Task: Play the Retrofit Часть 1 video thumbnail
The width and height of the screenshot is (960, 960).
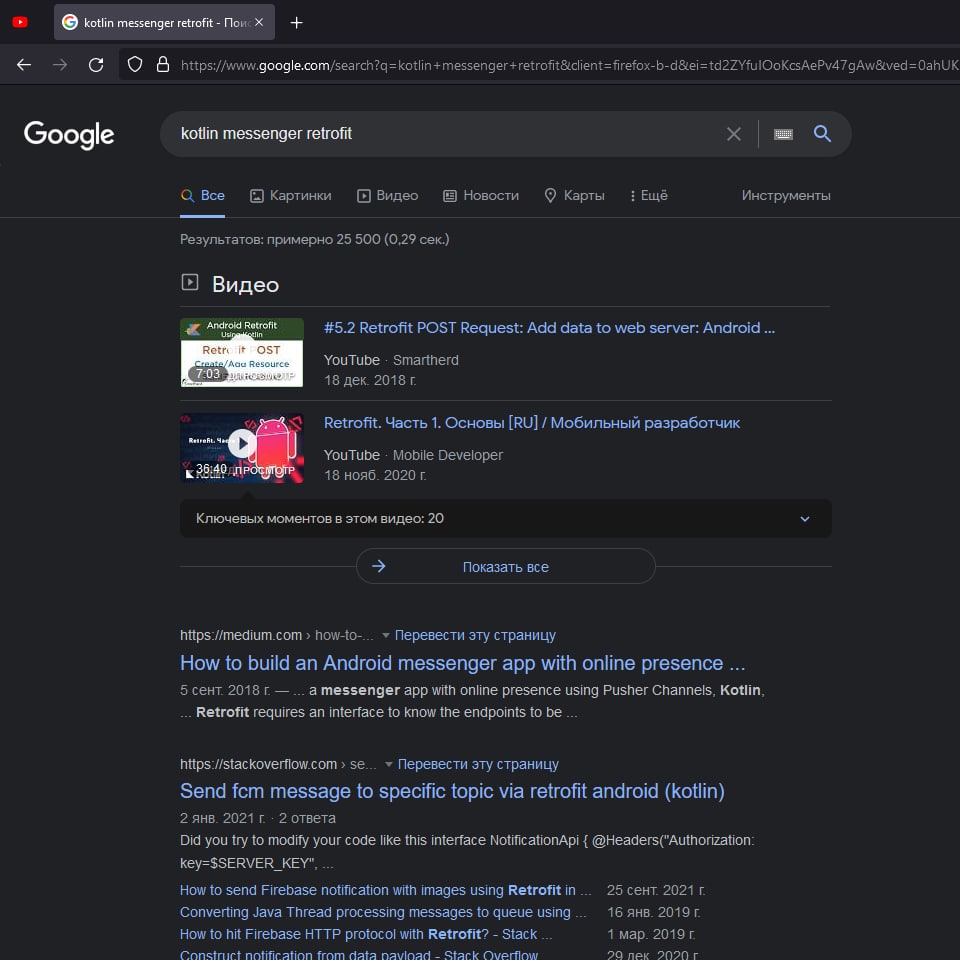Action: (242, 448)
